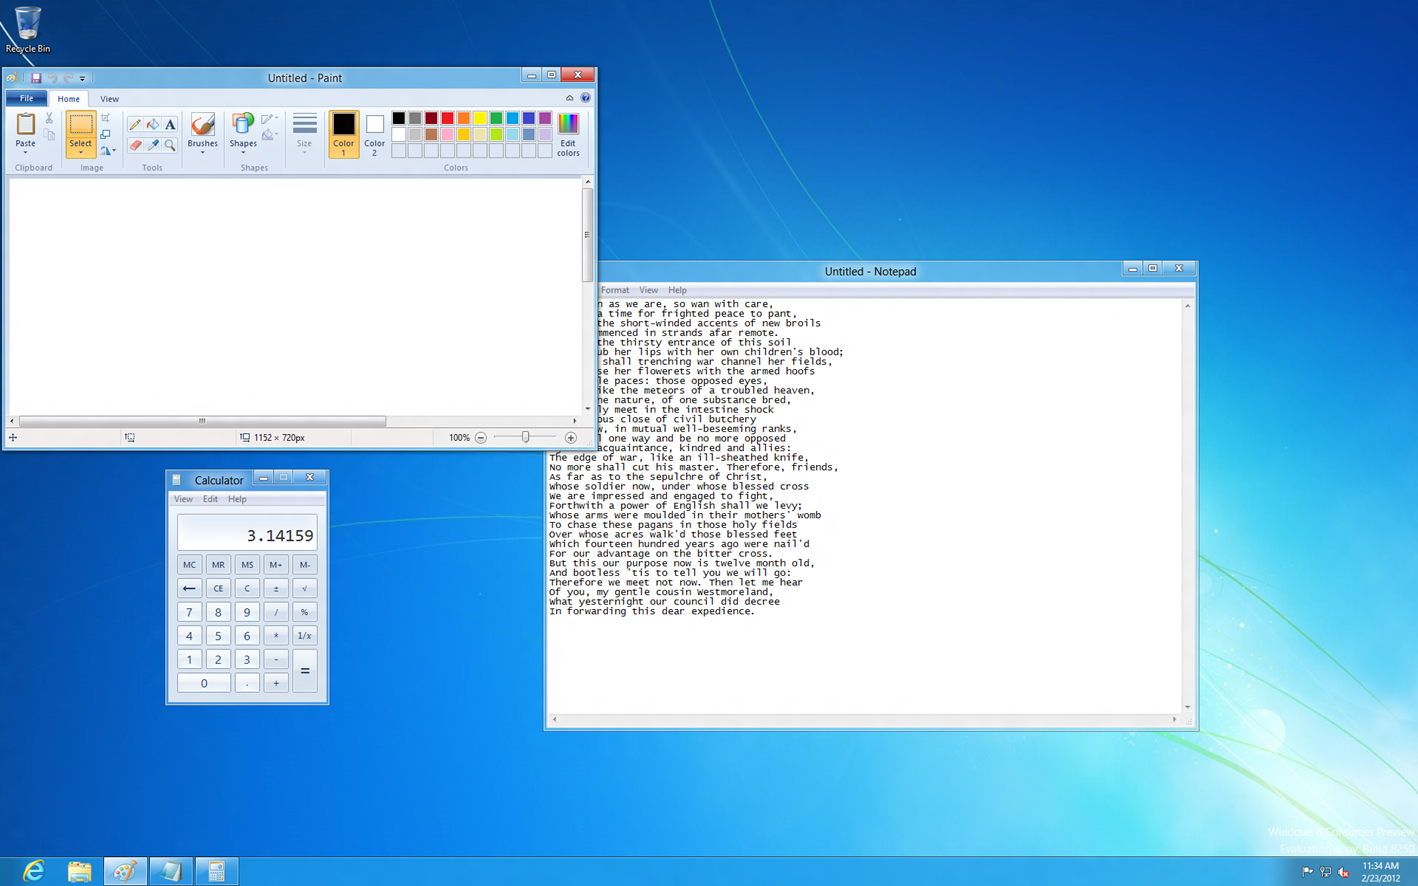1418x886 pixels.
Task: Click the Magnifier tool in Paint
Action: coord(170,146)
